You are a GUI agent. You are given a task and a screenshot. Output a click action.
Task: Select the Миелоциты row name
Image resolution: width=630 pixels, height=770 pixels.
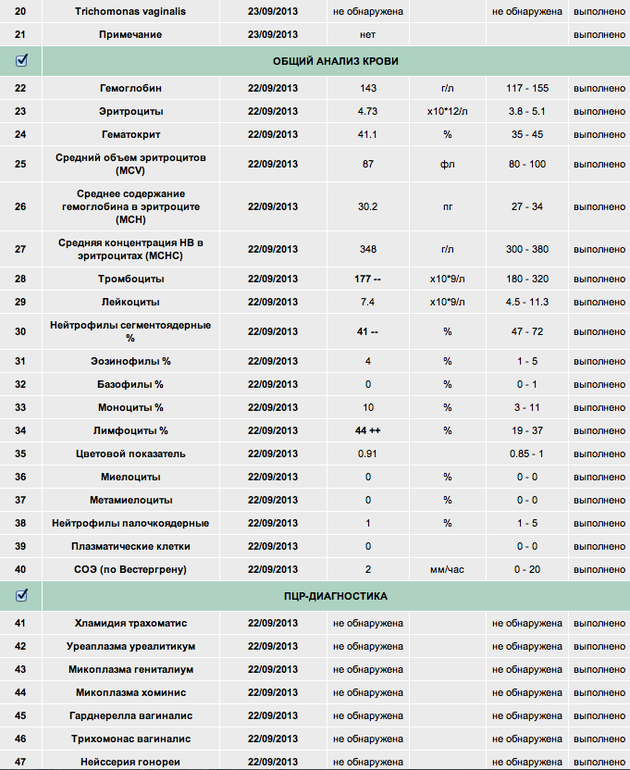131,477
